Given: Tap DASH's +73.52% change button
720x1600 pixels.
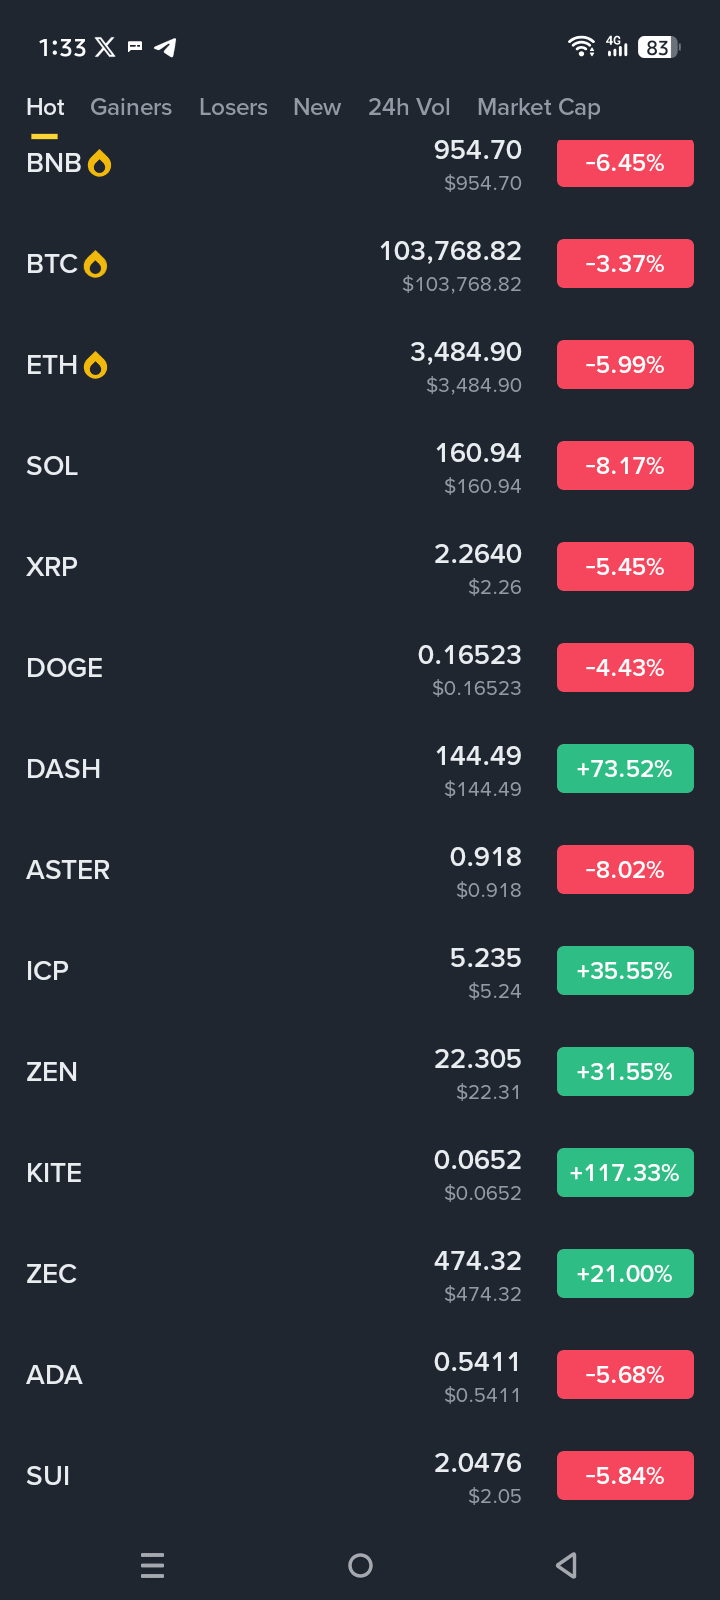Looking at the screenshot, I should 625,769.
